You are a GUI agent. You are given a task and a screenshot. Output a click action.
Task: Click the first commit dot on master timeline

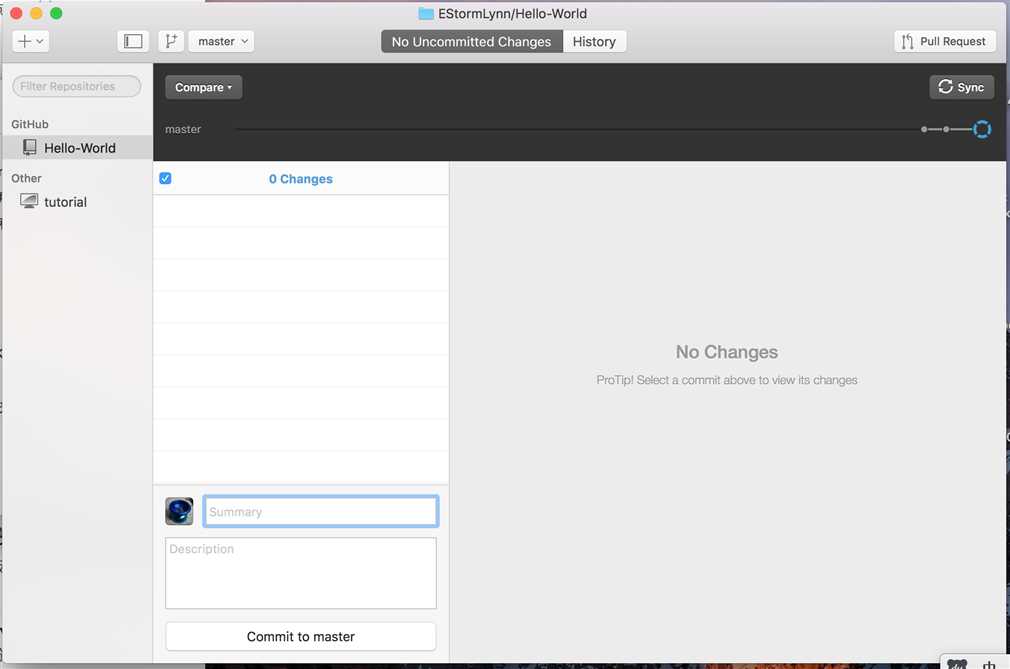pyautogui.click(x=924, y=129)
